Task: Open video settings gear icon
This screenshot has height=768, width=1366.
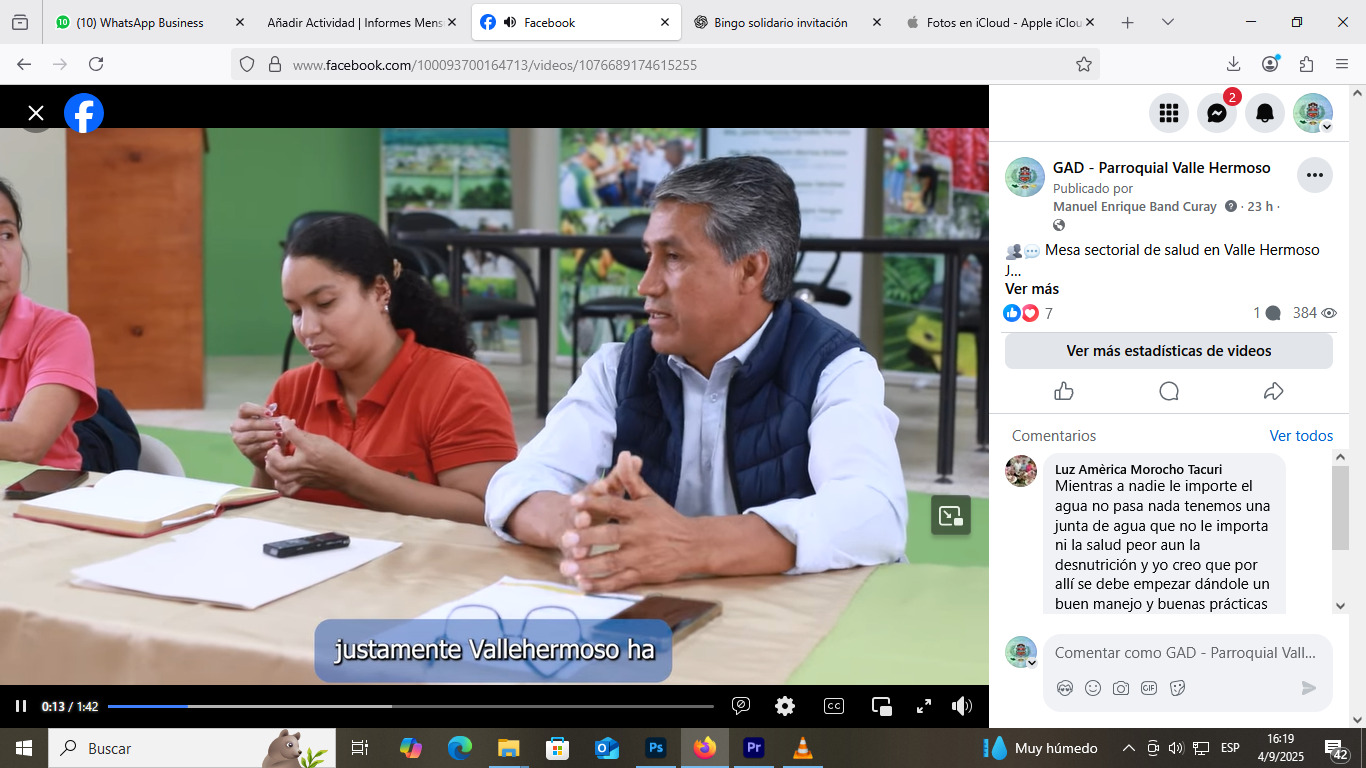Action: pyautogui.click(x=785, y=706)
